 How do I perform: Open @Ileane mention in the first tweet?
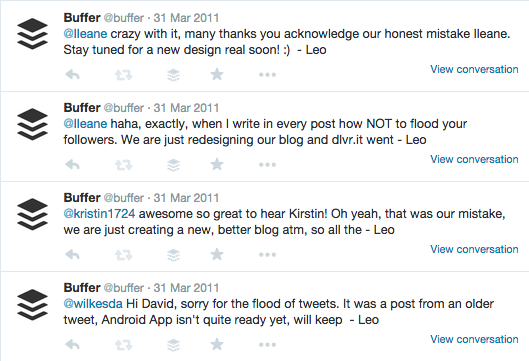pyautogui.click(x=85, y=34)
